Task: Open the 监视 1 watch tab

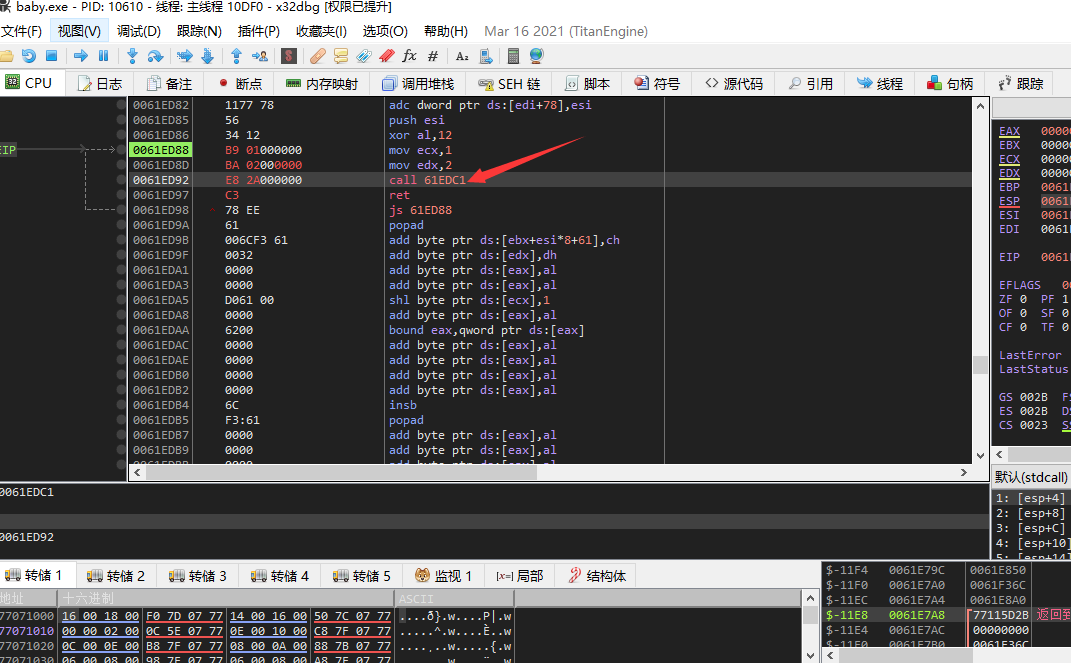Action: pos(444,576)
